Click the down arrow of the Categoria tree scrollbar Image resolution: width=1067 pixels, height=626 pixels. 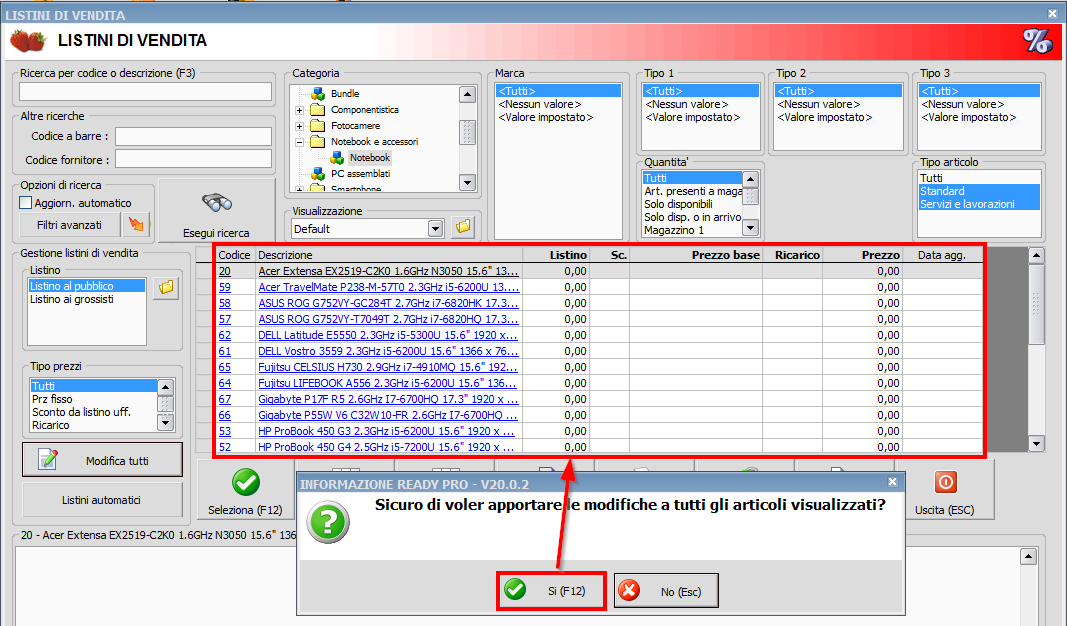click(x=467, y=182)
